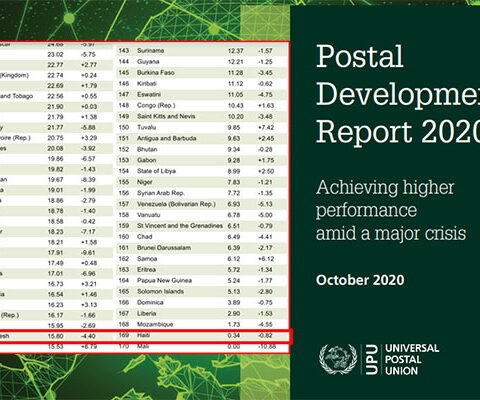Click the score 20.75 in left column
This screenshot has width=480, height=400.
tap(55, 138)
